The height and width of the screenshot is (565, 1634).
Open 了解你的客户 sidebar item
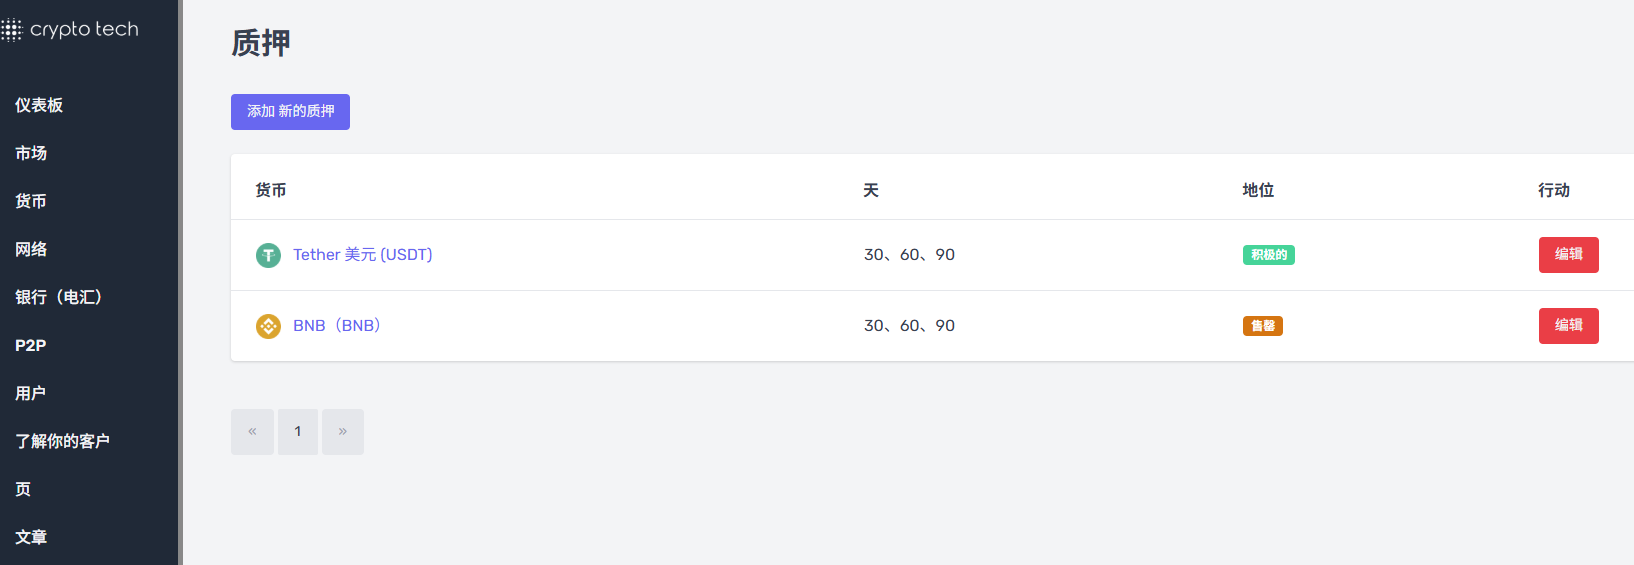(x=62, y=441)
